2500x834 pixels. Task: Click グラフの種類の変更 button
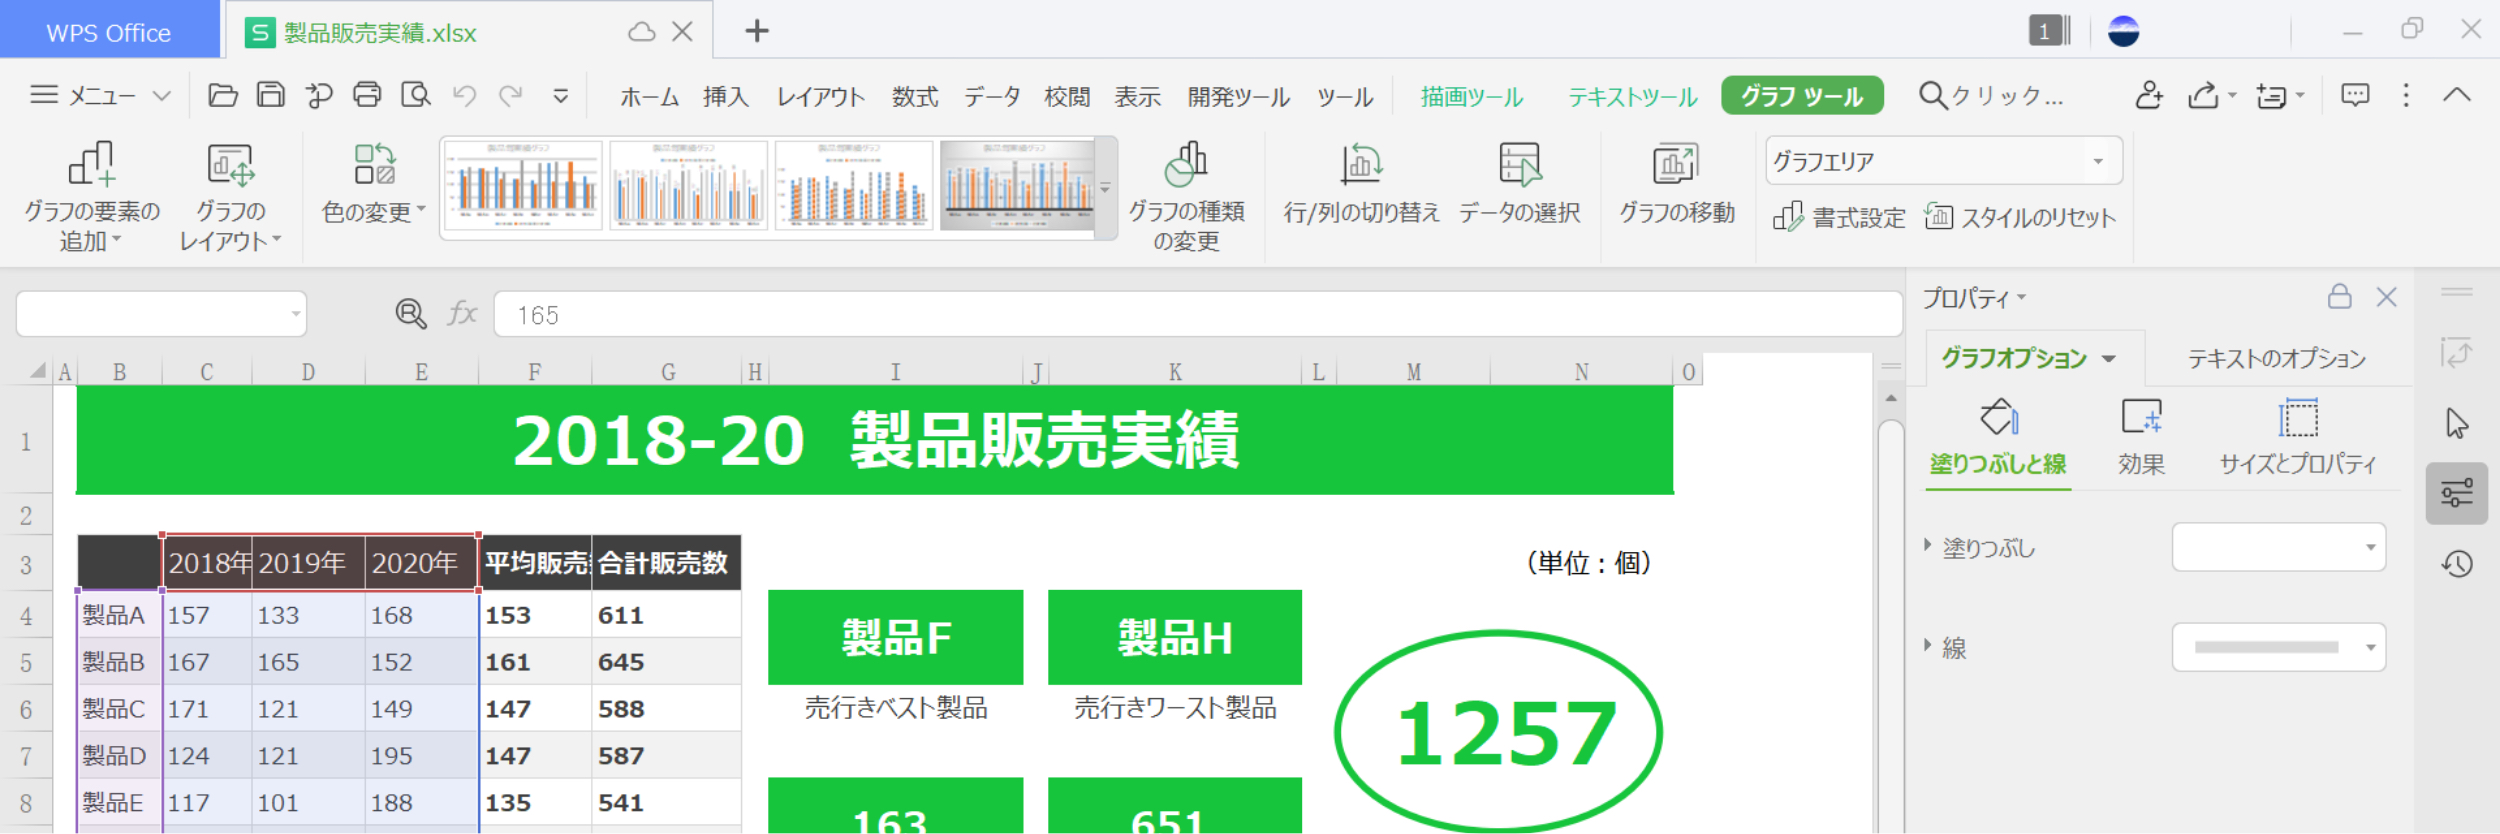point(1186,197)
